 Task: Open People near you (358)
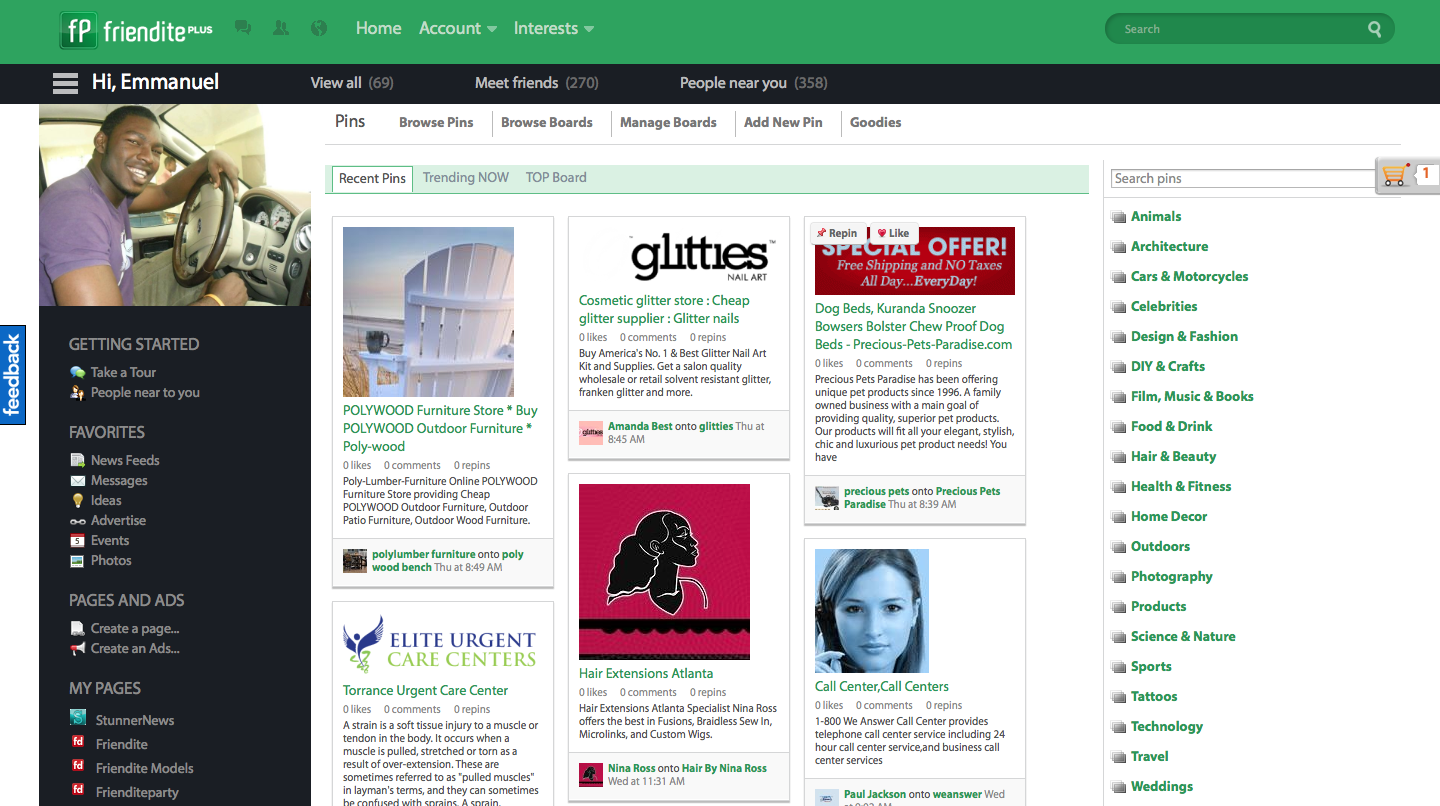(754, 83)
